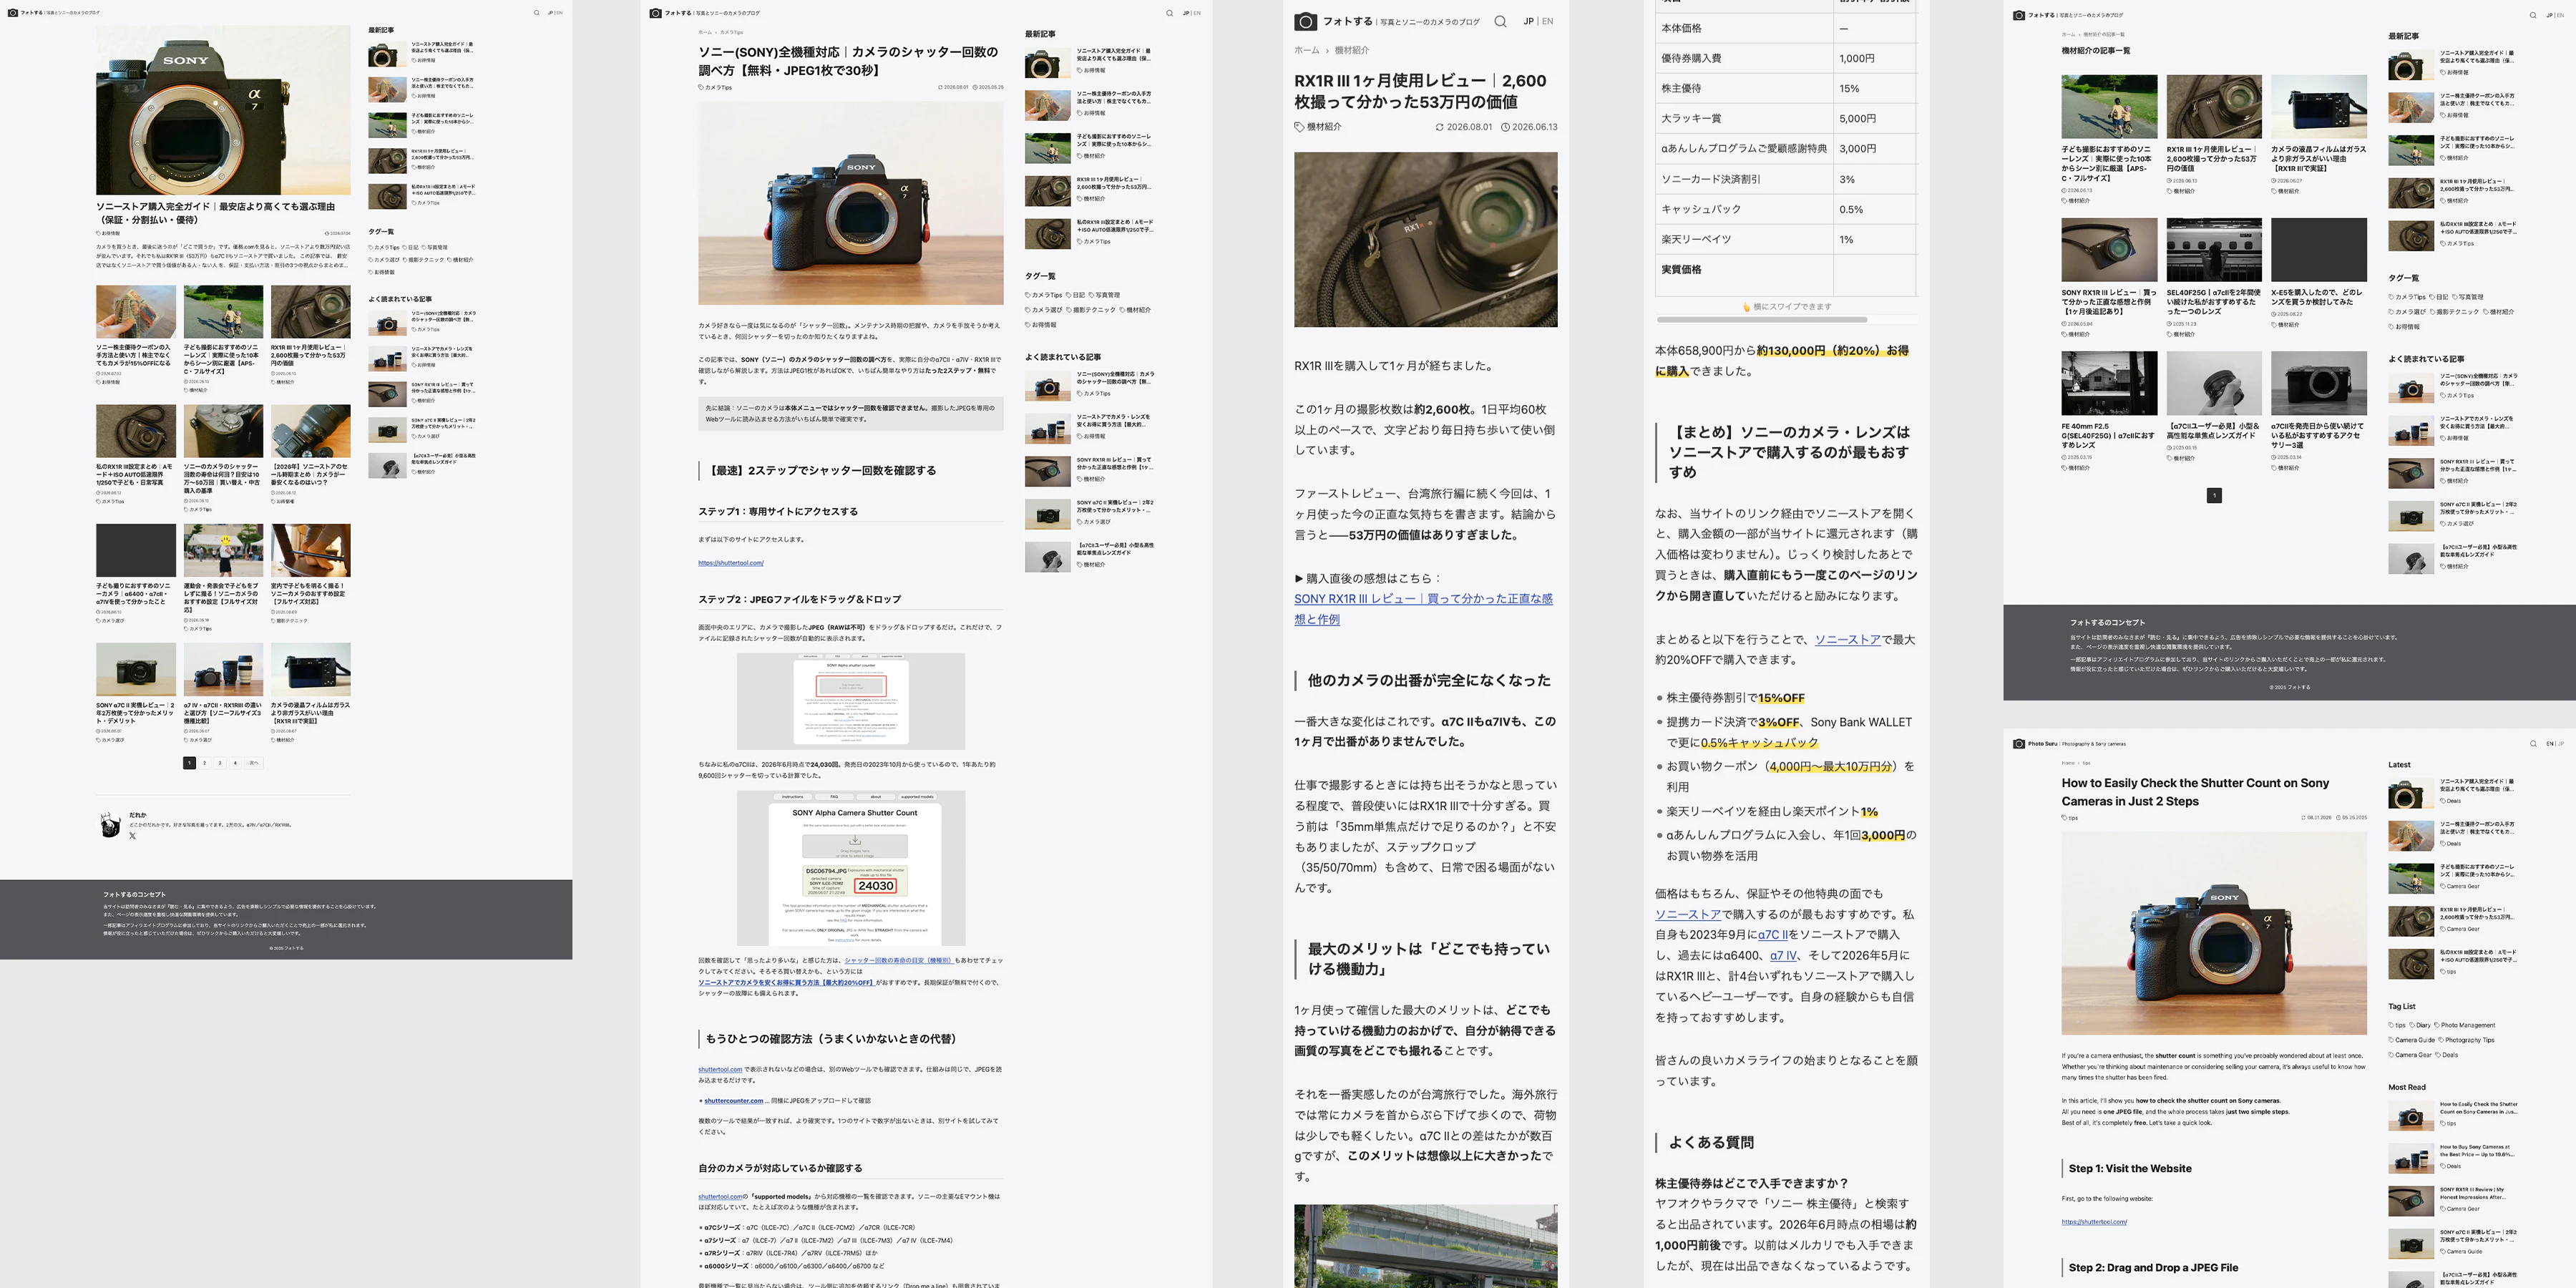
Task: Click the tips tag under the English article title
Action: tap(2070, 818)
